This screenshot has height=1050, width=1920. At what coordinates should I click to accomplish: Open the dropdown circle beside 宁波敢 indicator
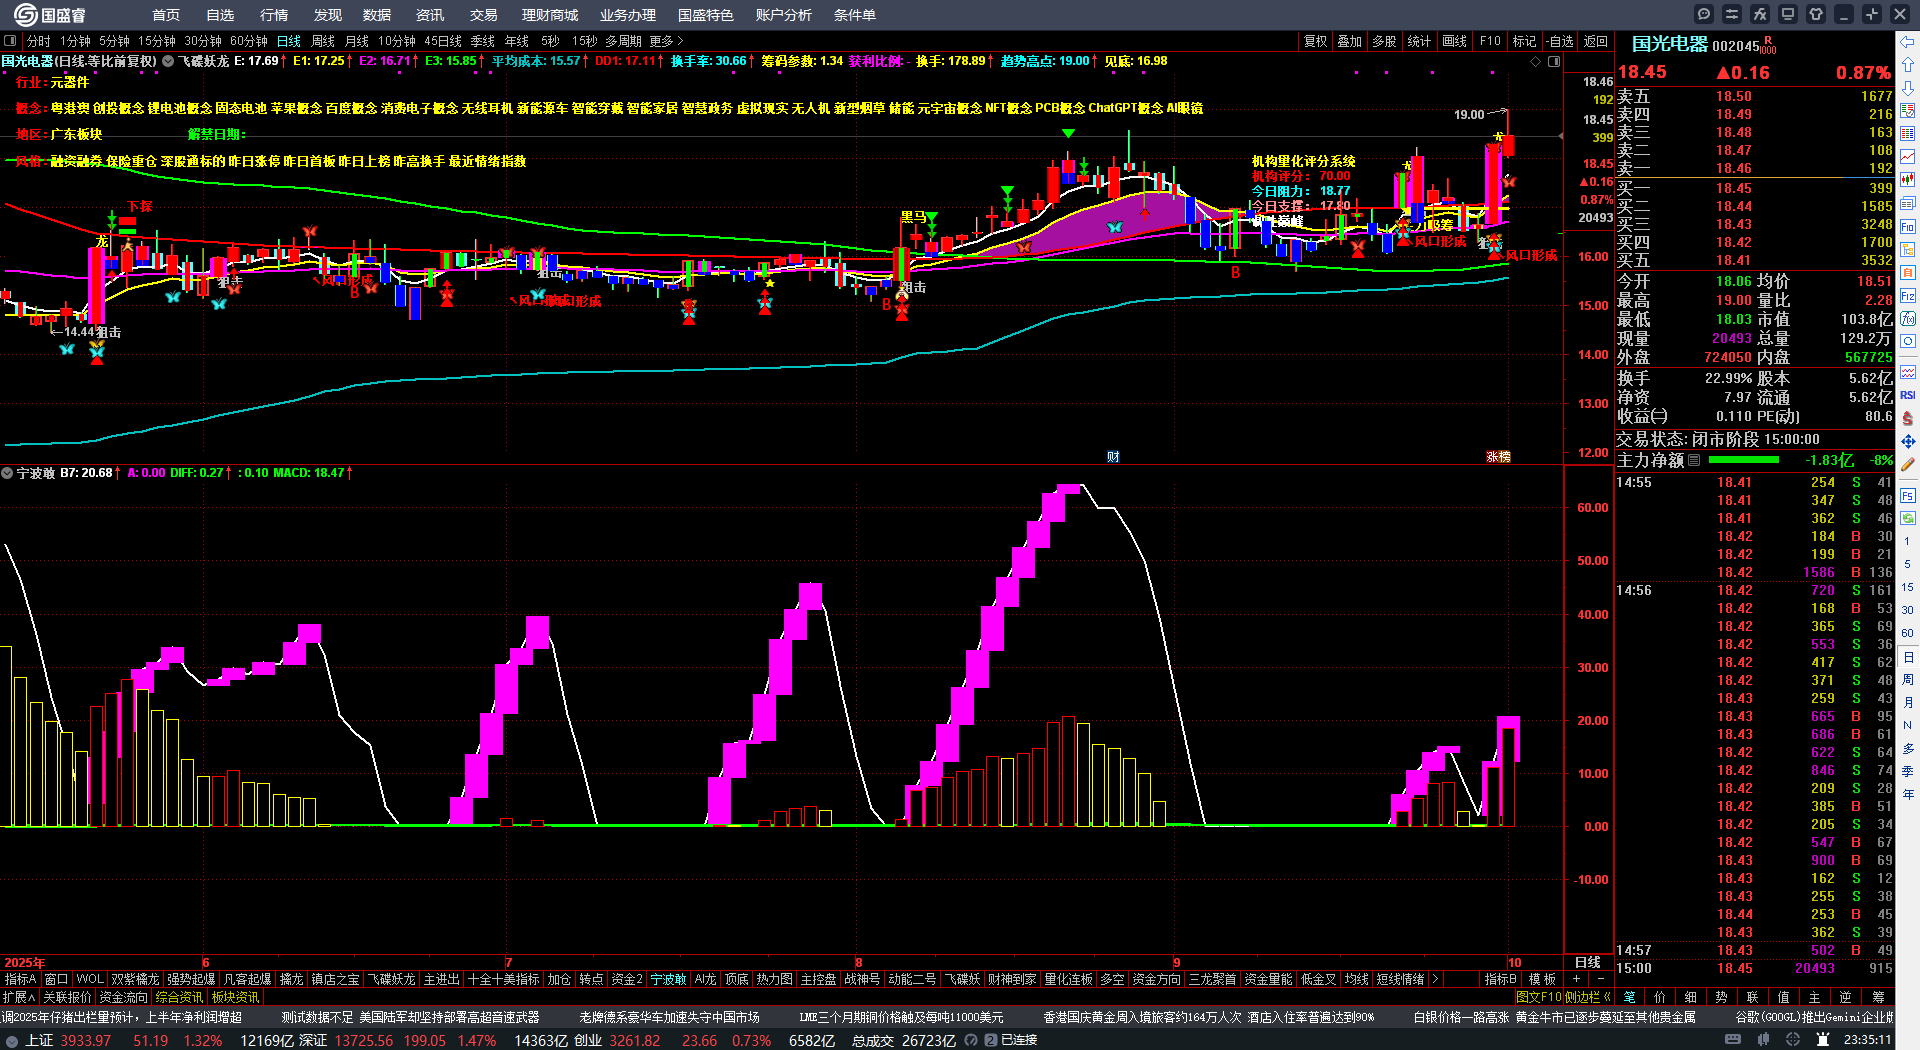pyautogui.click(x=7, y=473)
